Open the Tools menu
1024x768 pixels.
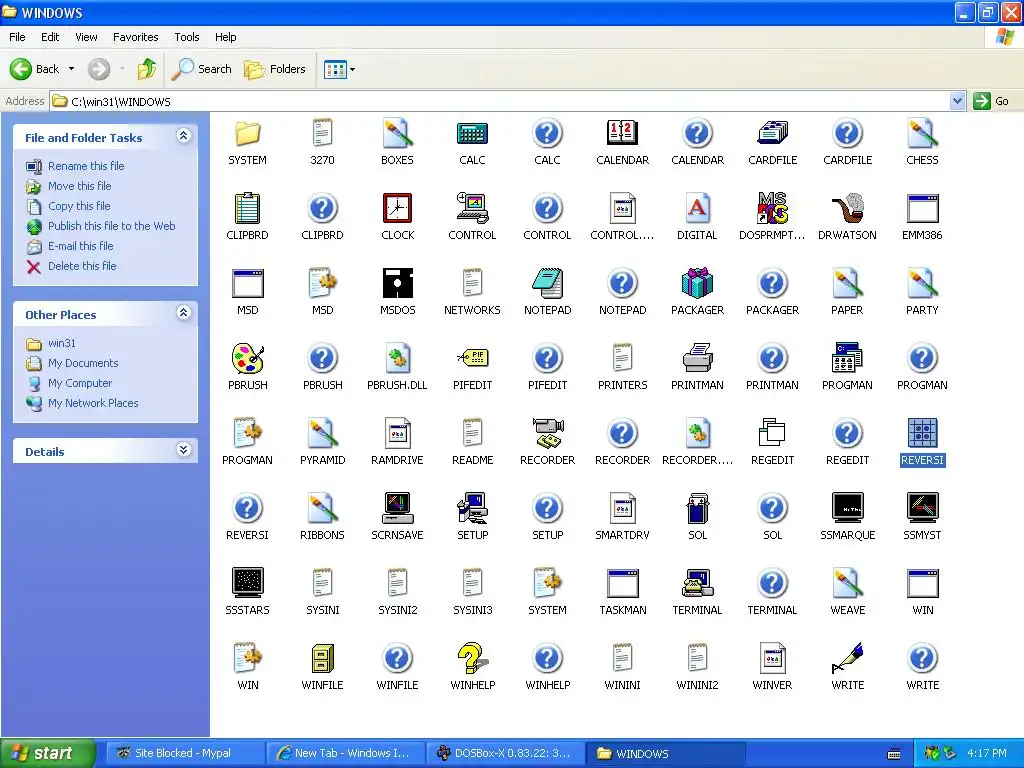click(x=187, y=37)
